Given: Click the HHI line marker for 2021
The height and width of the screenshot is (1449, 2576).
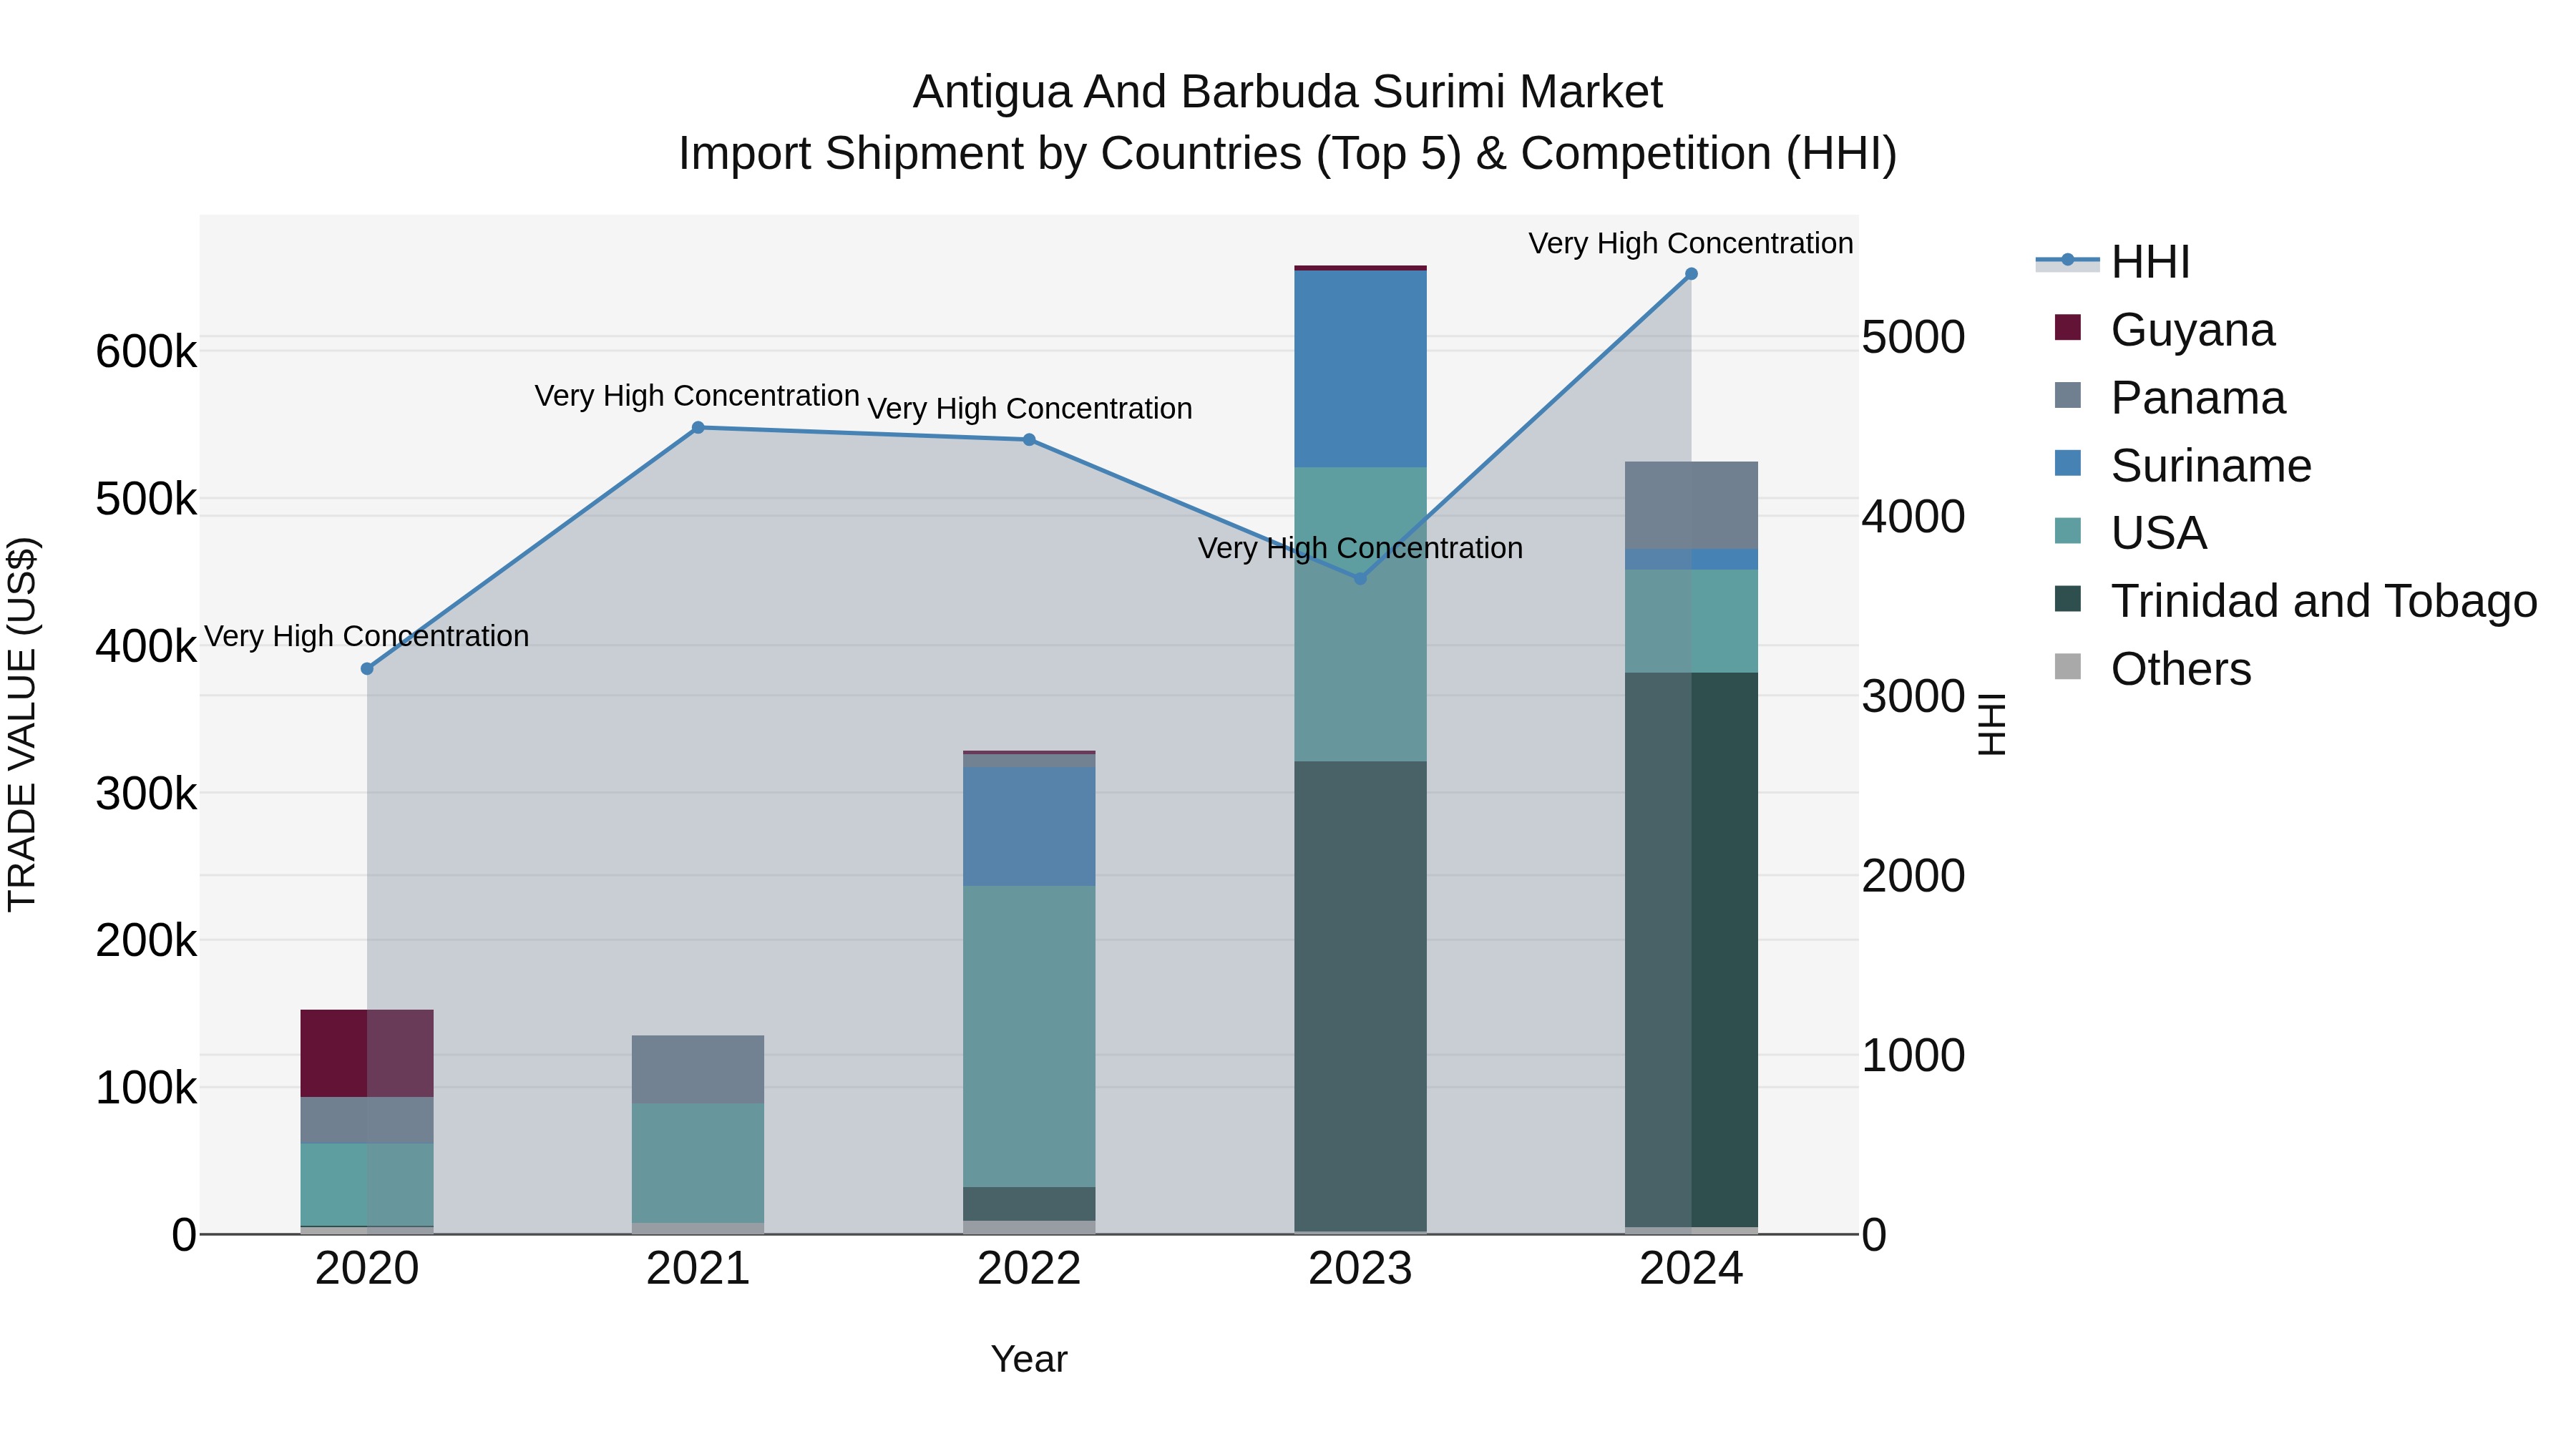Looking at the screenshot, I should 698,428.
